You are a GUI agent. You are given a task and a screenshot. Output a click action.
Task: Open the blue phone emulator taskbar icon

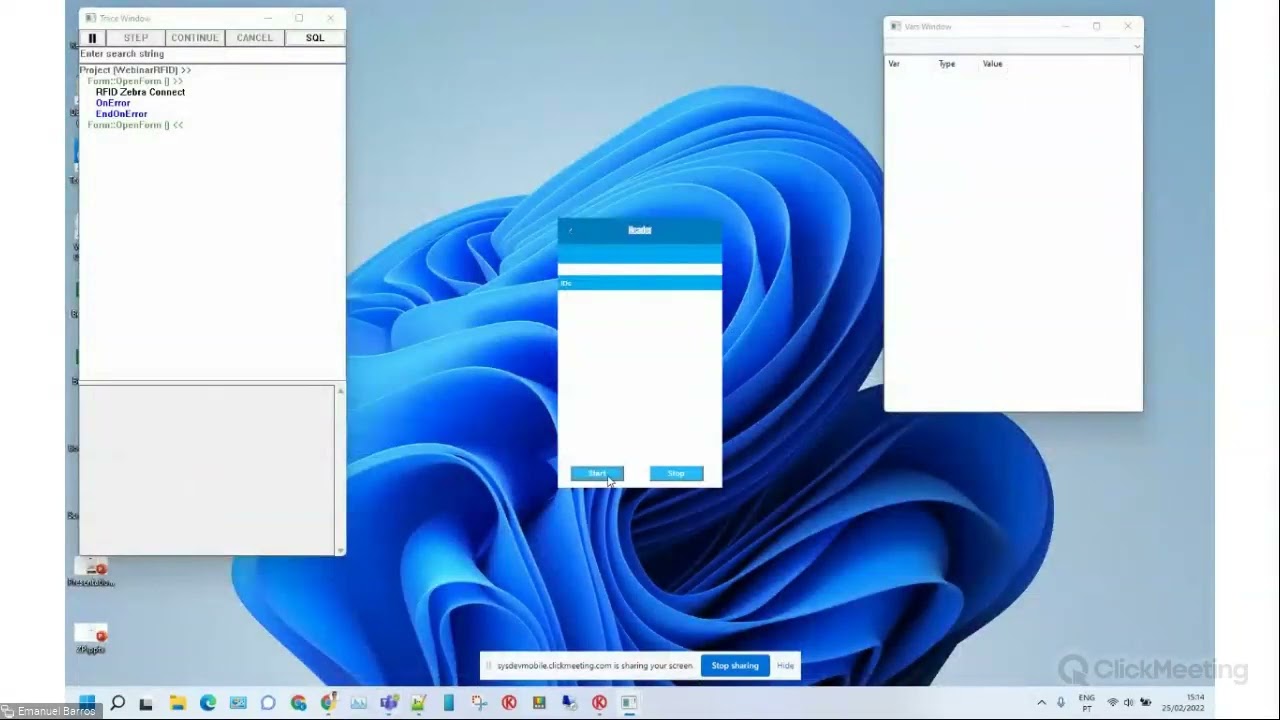coord(449,702)
